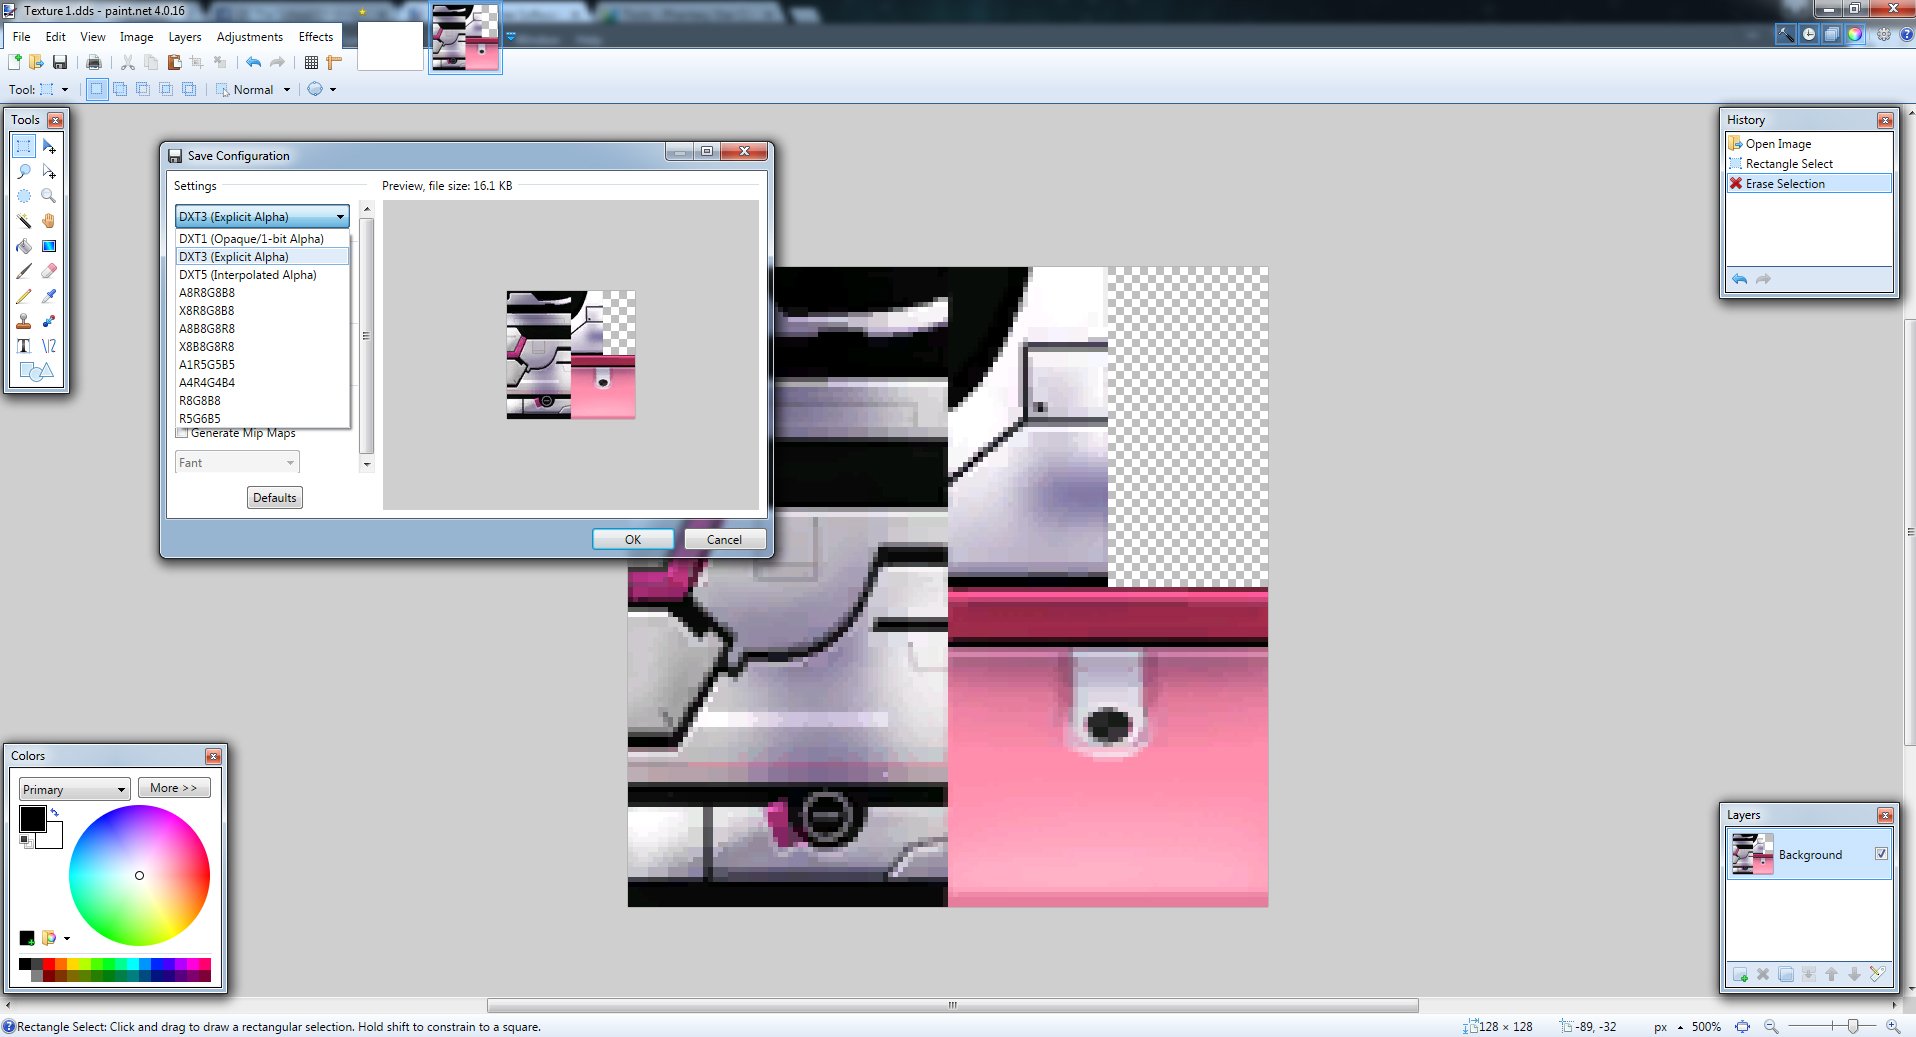Select the Lasso Select tool
Viewport: 1916px width, 1037px height.
(24, 171)
